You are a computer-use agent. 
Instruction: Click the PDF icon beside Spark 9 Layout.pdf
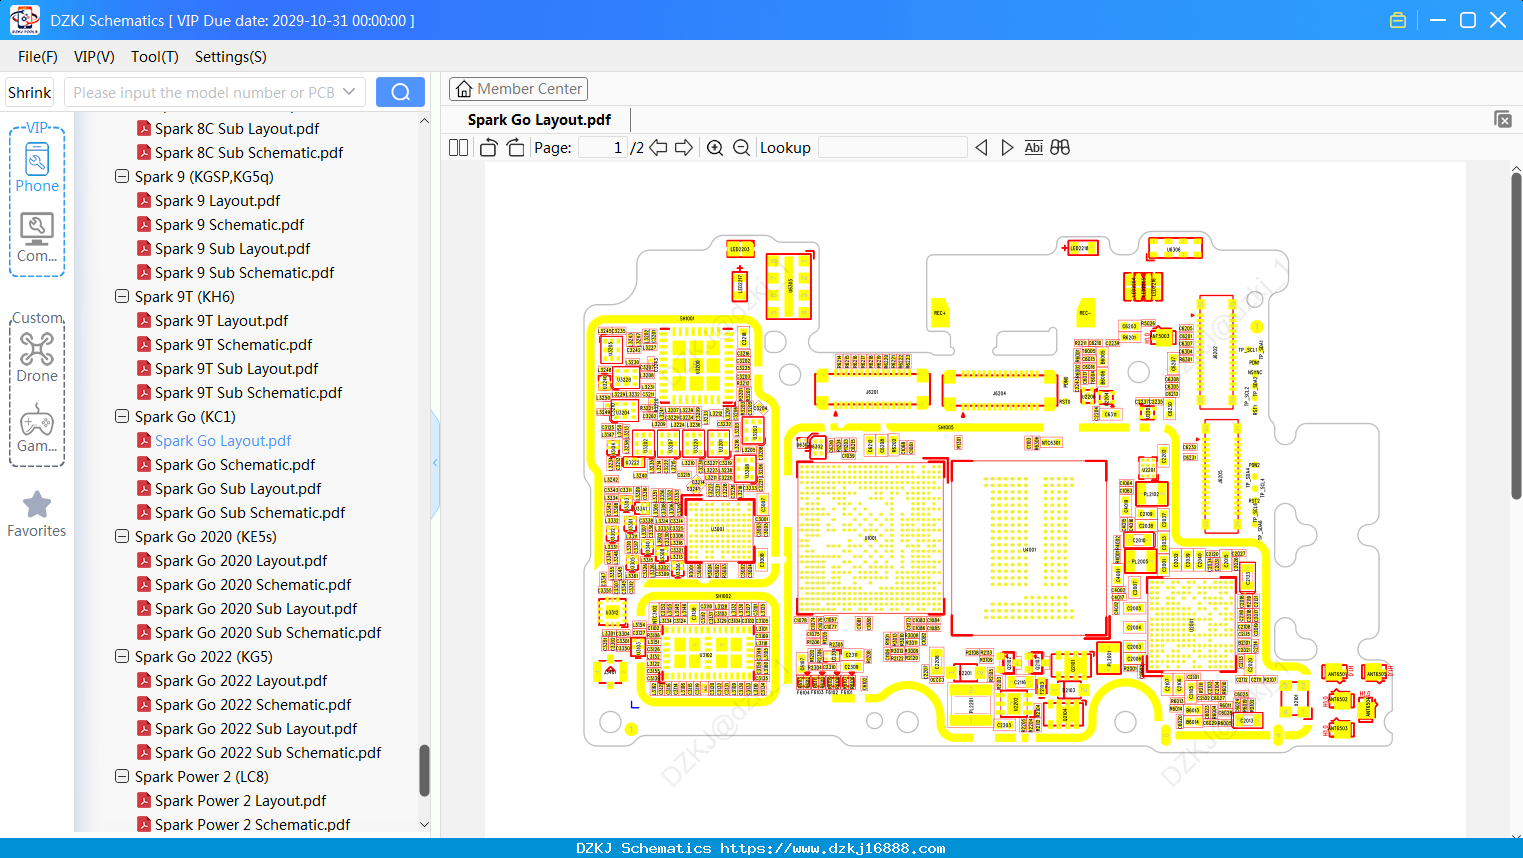click(x=144, y=200)
